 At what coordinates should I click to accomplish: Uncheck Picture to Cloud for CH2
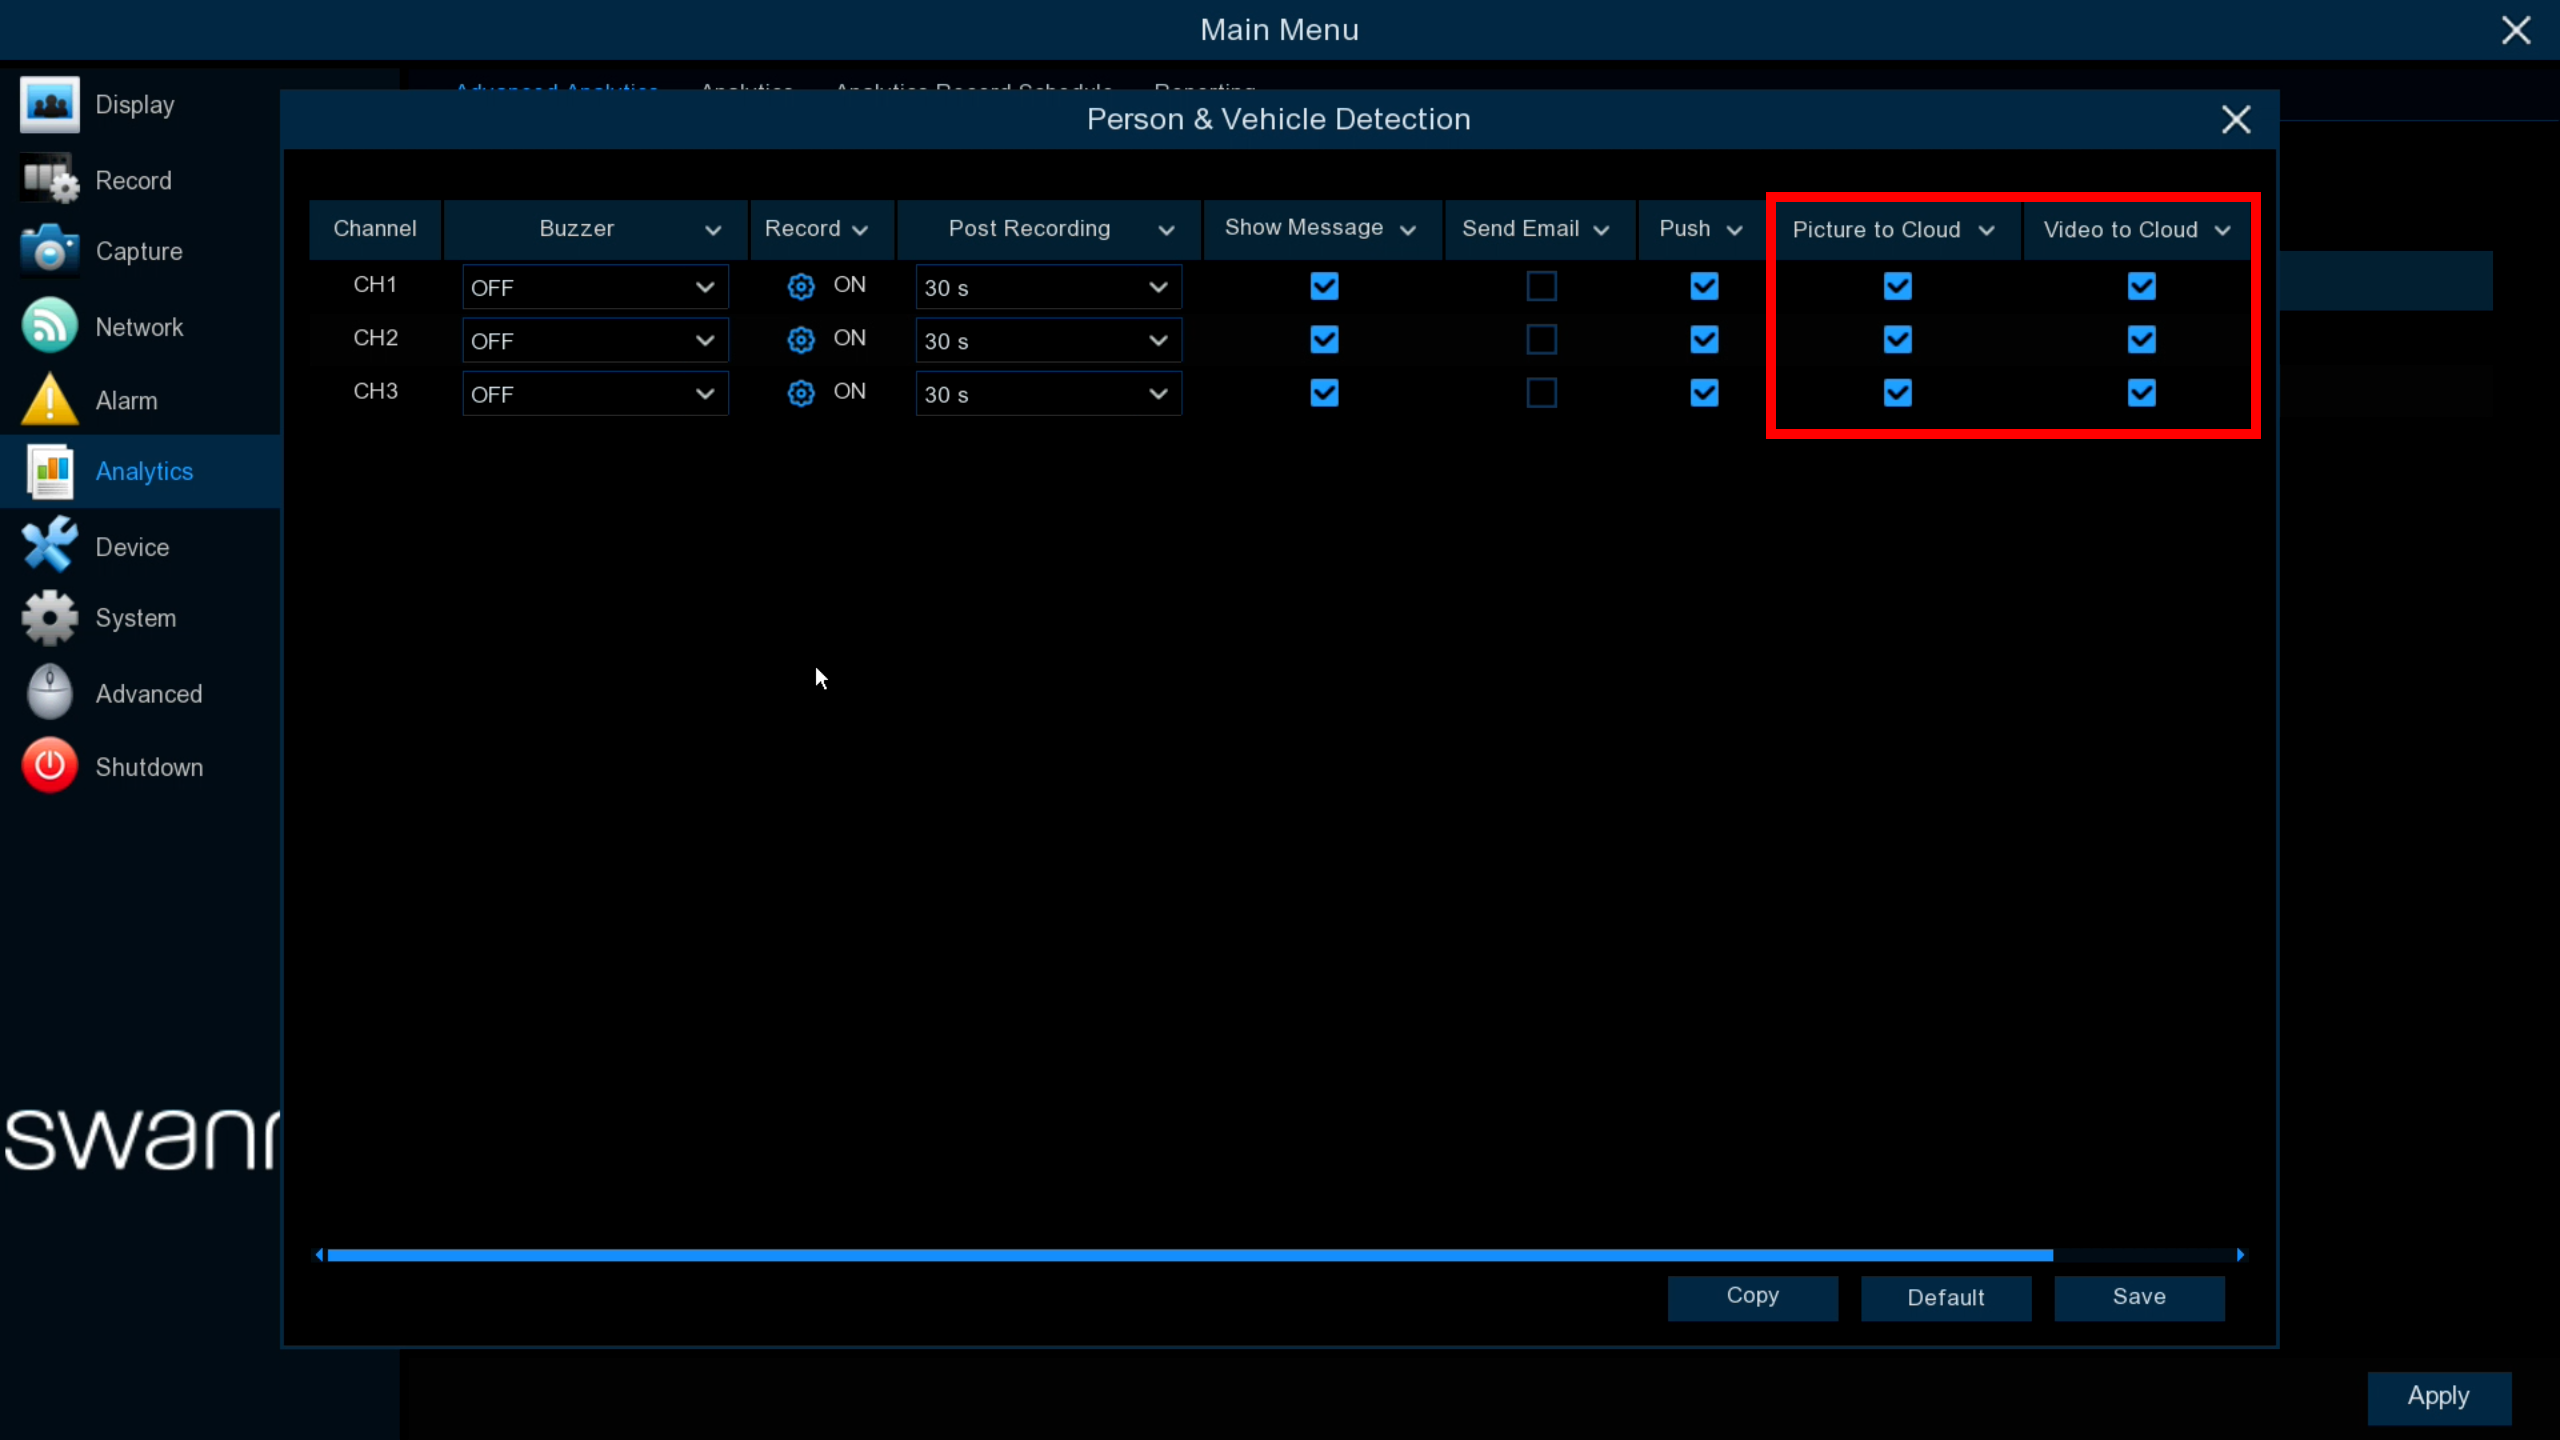(x=1897, y=340)
